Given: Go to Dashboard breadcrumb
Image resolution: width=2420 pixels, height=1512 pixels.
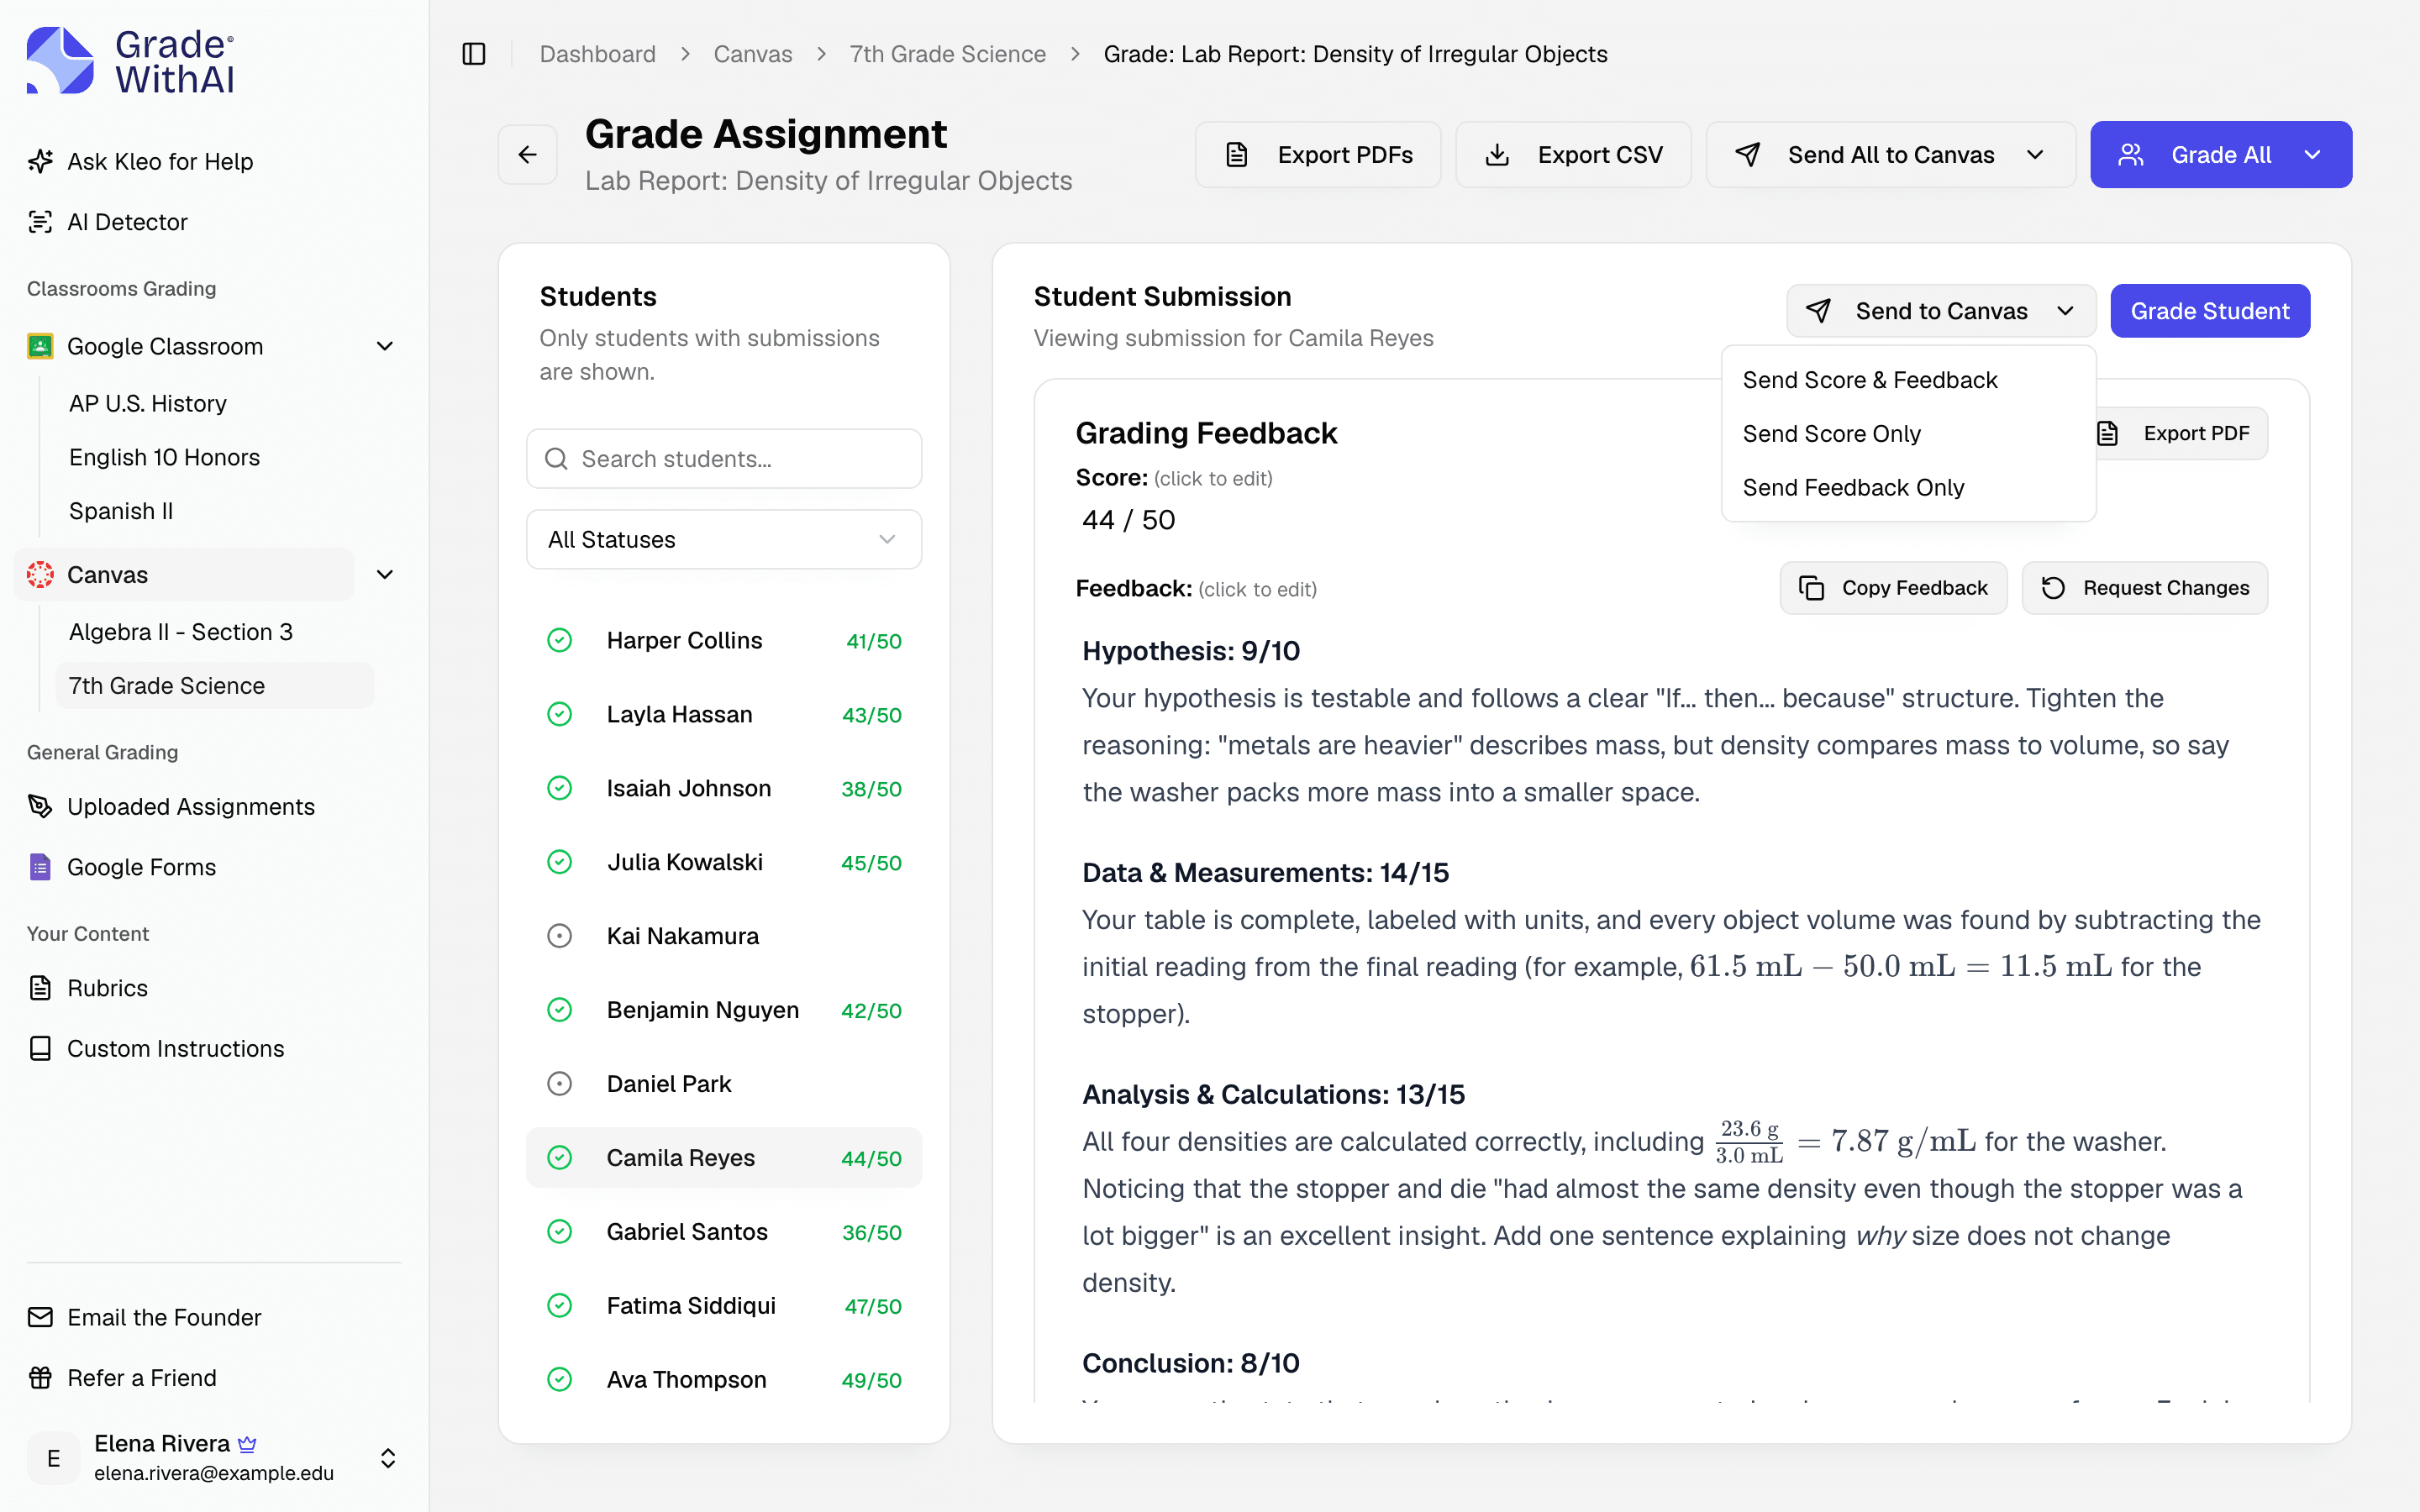Looking at the screenshot, I should pos(598,54).
